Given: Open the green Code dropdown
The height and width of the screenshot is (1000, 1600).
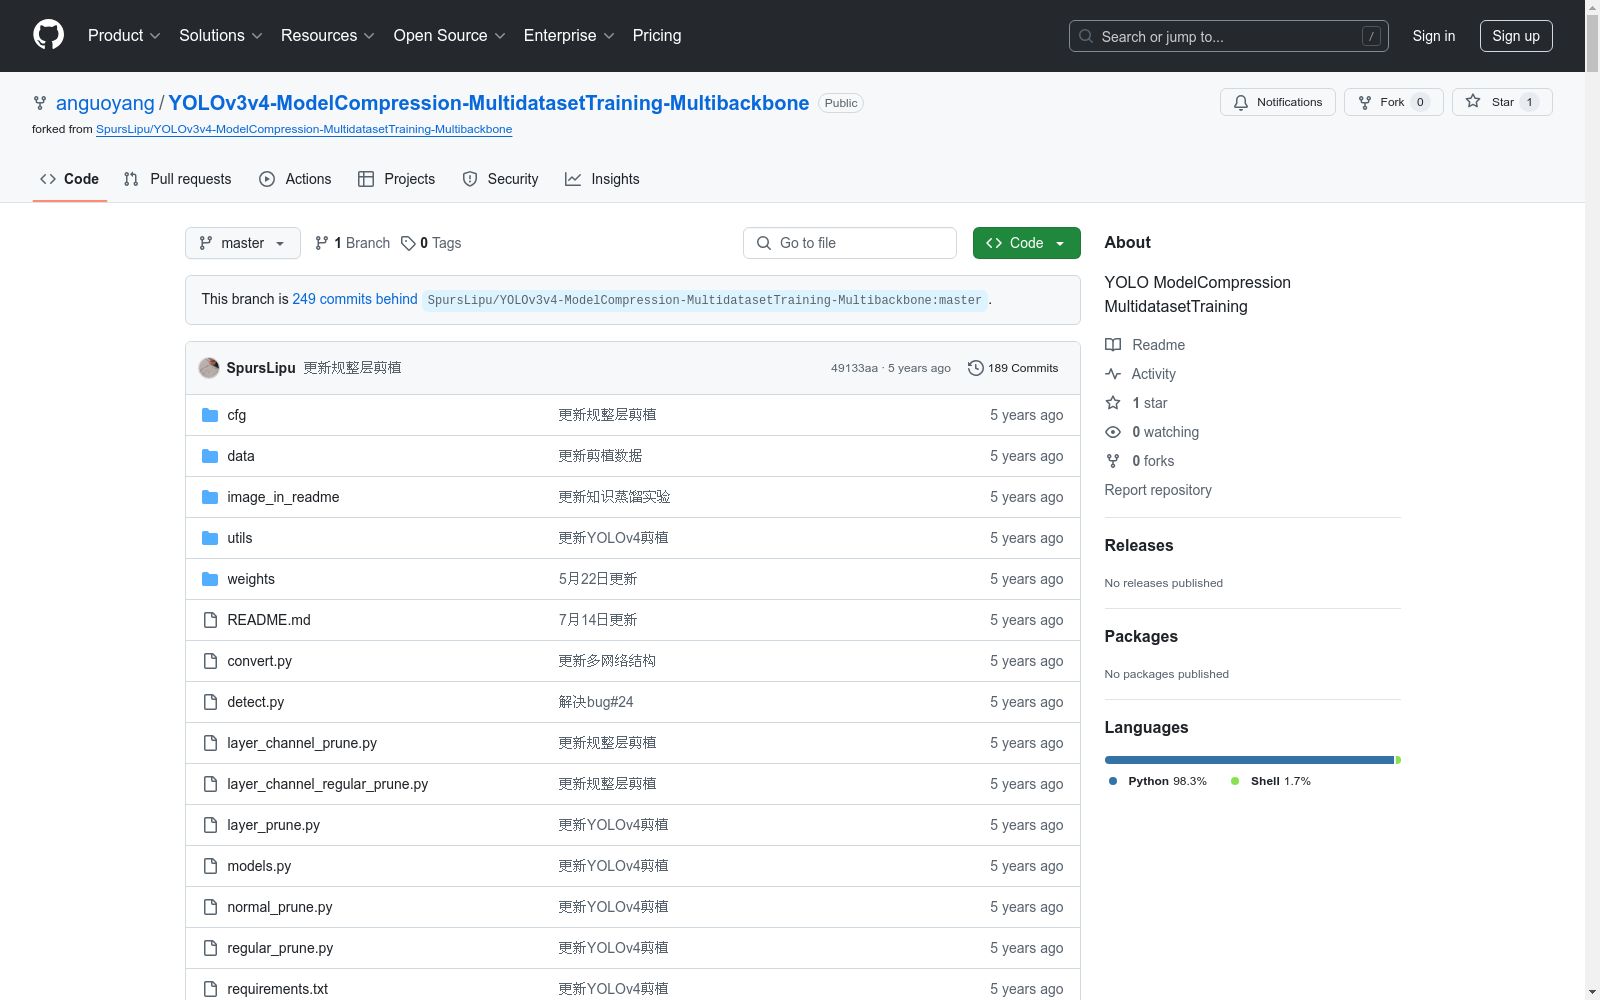Looking at the screenshot, I should tap(1027, 243).
